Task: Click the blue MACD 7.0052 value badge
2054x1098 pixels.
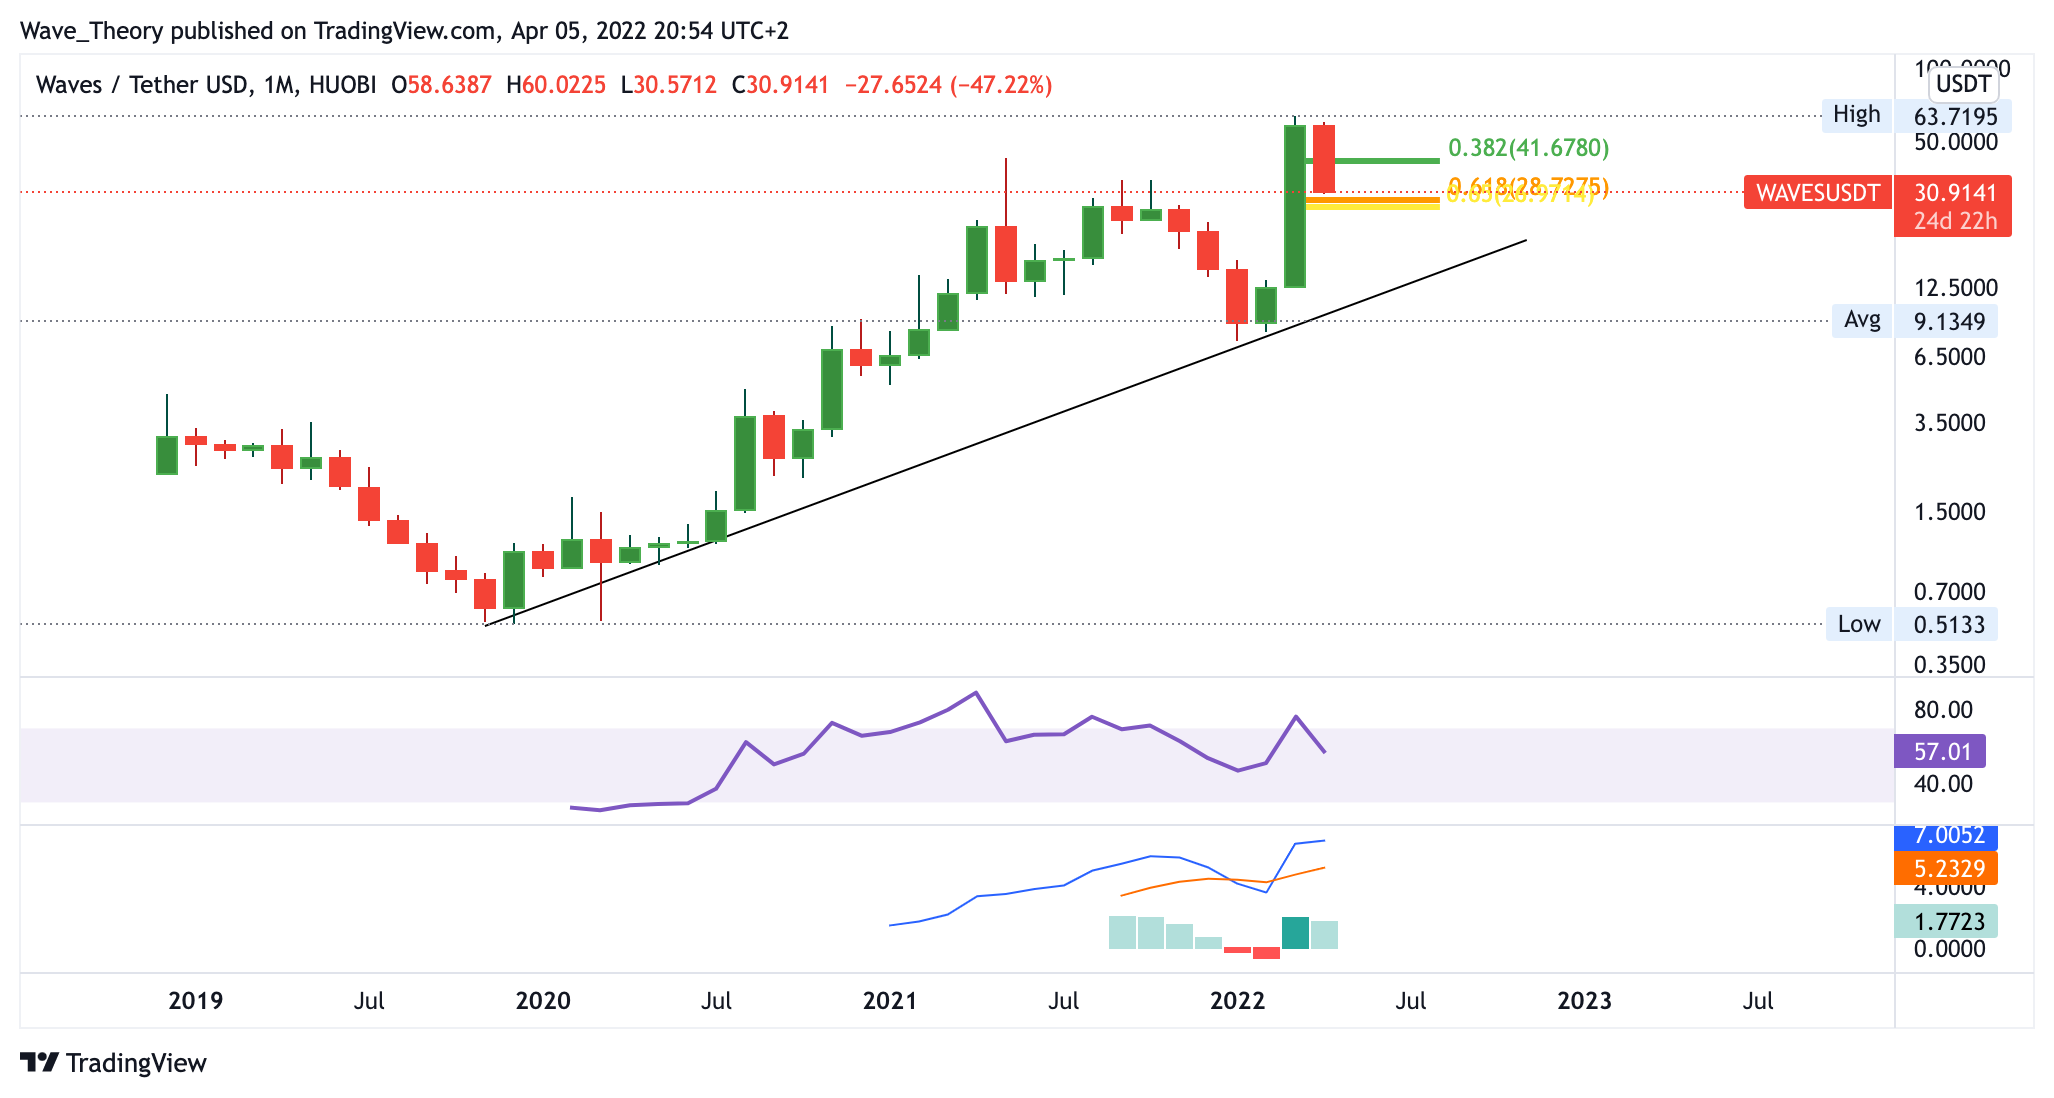Action: click(x=1945, y=836)
